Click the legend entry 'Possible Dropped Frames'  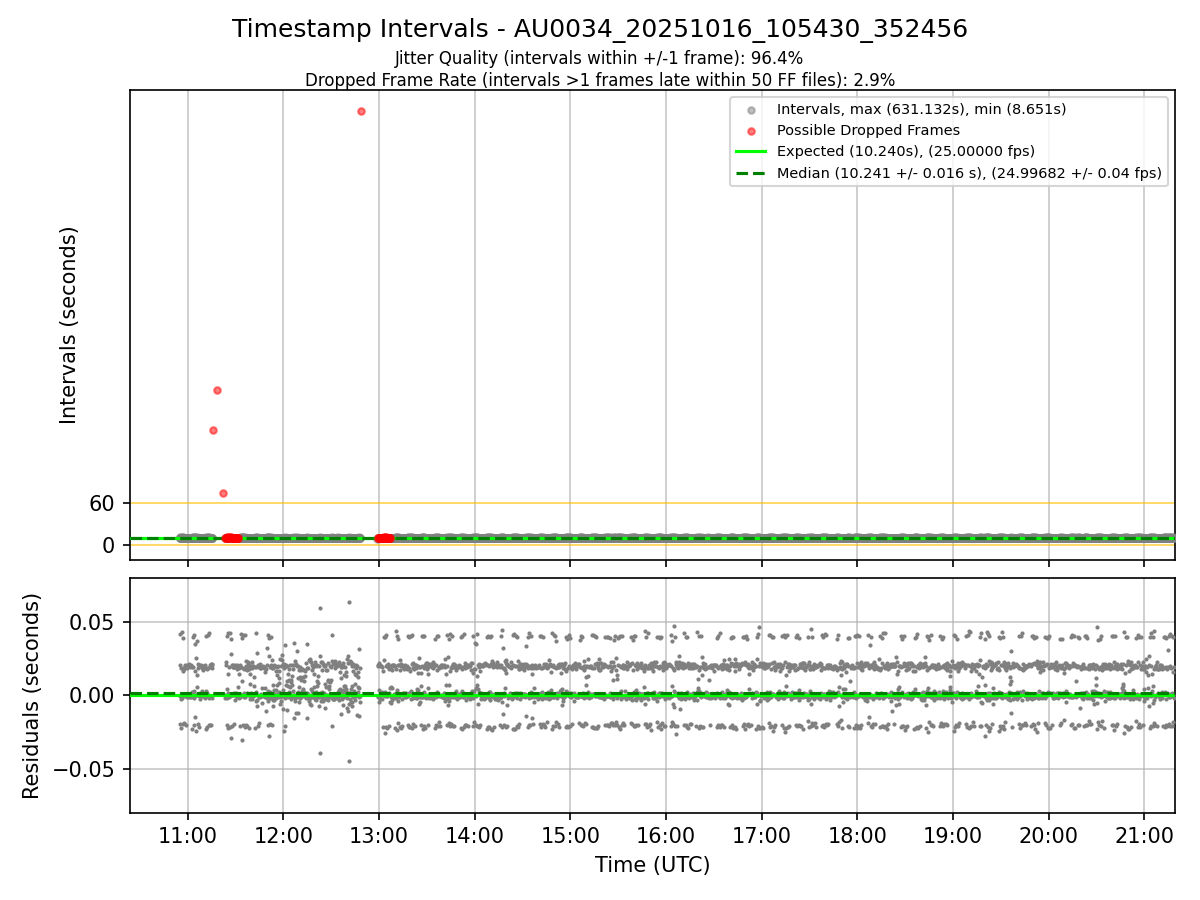coord(868,130)
